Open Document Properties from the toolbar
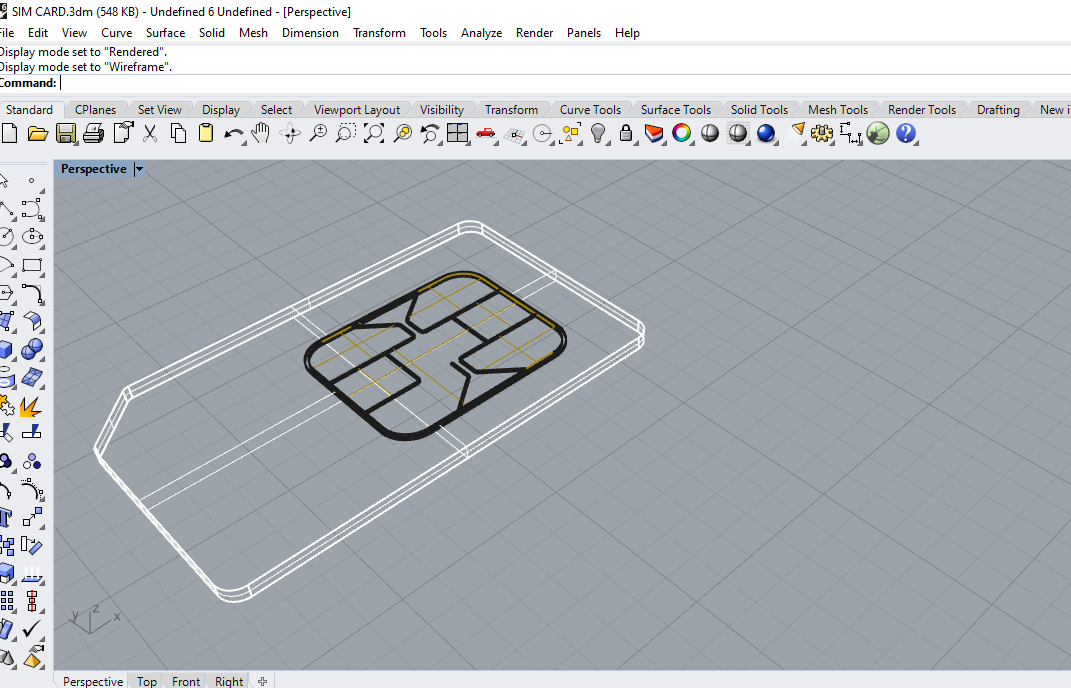The image size is (1071, 688). pyautogui.click(x=122, y=133)
